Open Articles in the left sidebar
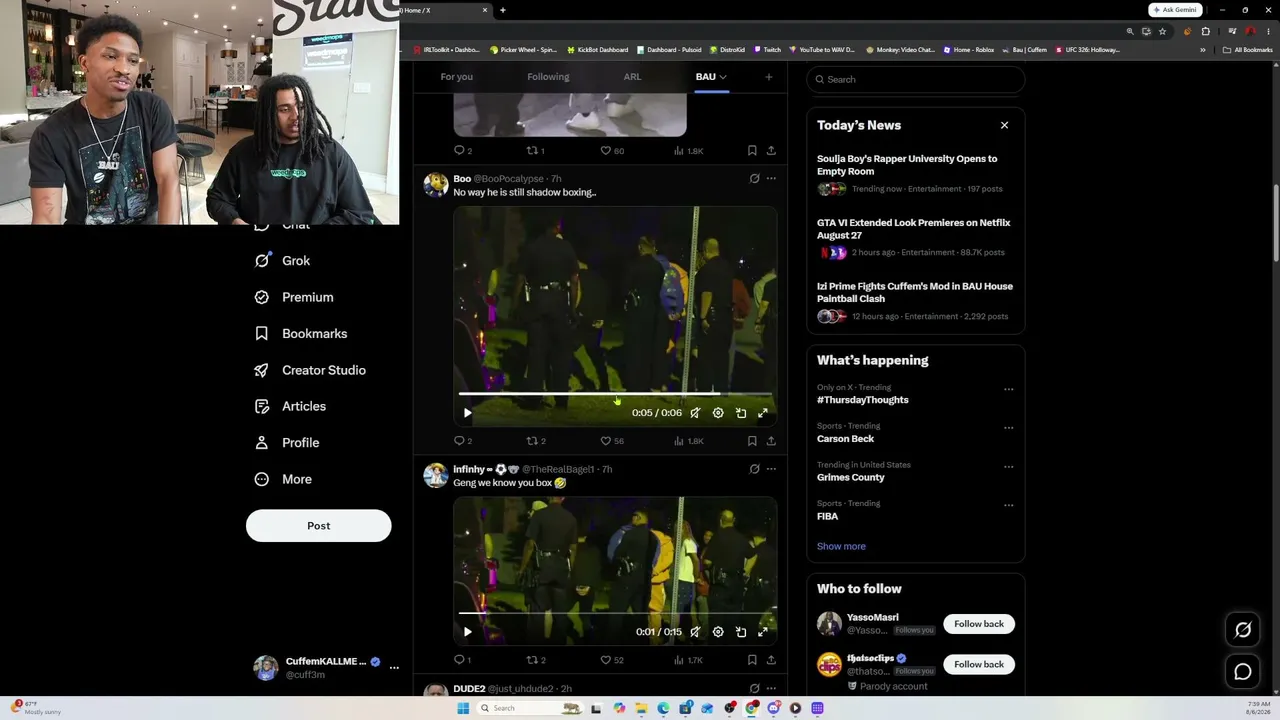Image resolution: width=1280 pixels, height=720 pixels. pos(290,406)
